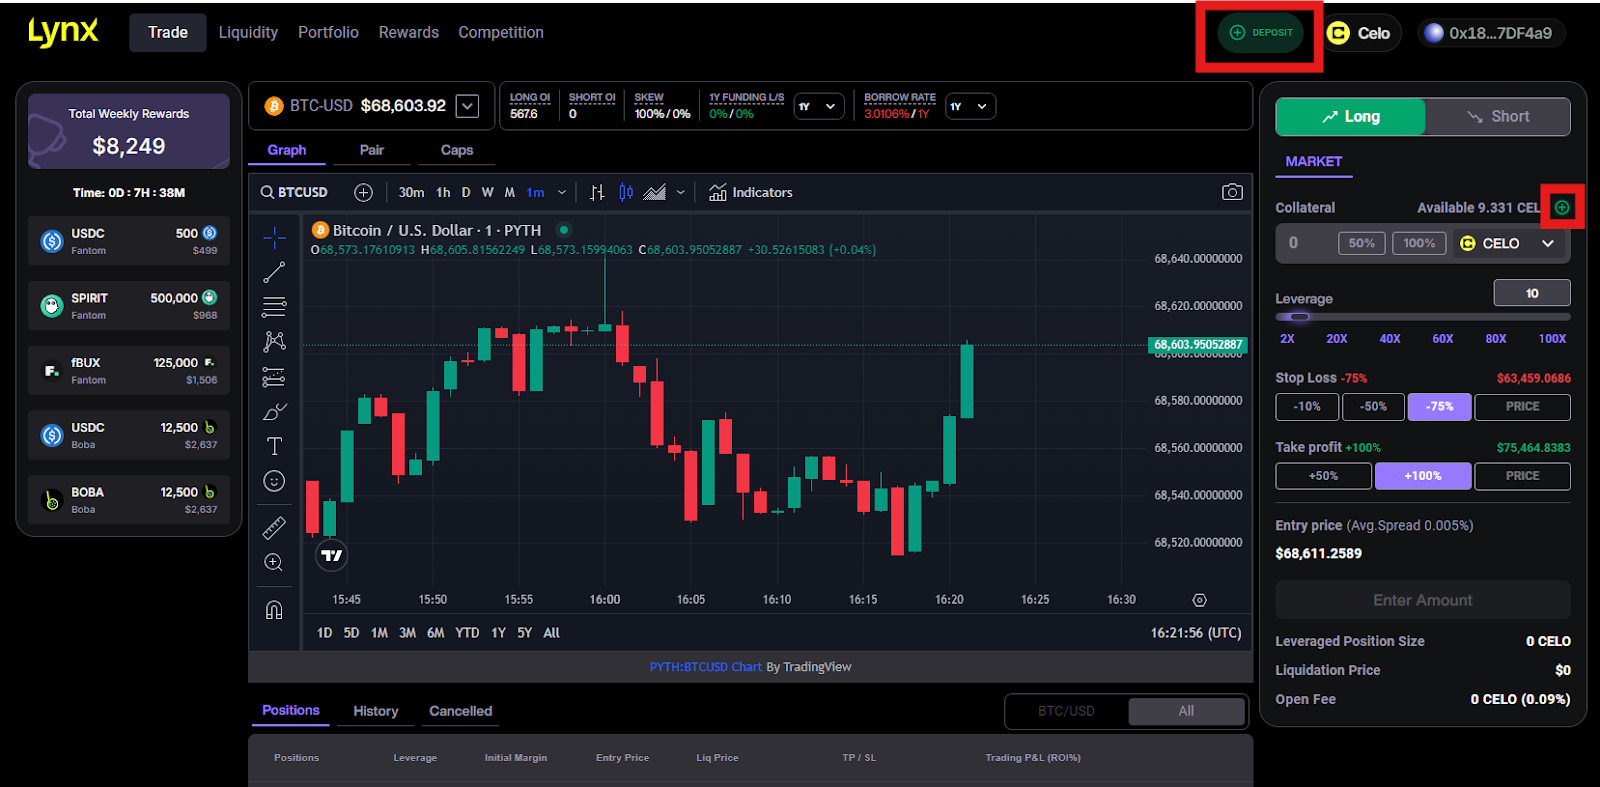Select the bars chart style icon
Screen dimensions: 1600x787
pos(597,192)
